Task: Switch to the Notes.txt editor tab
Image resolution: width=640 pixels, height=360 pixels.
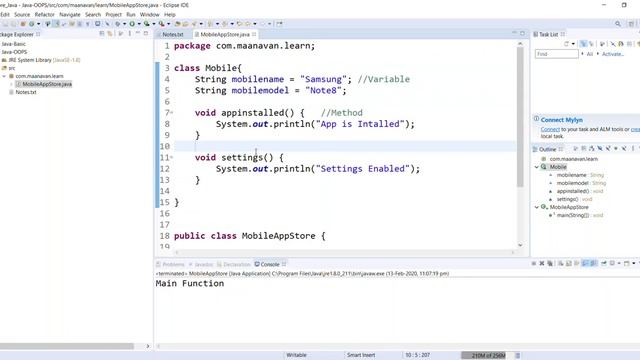Action: coord(172,35)
